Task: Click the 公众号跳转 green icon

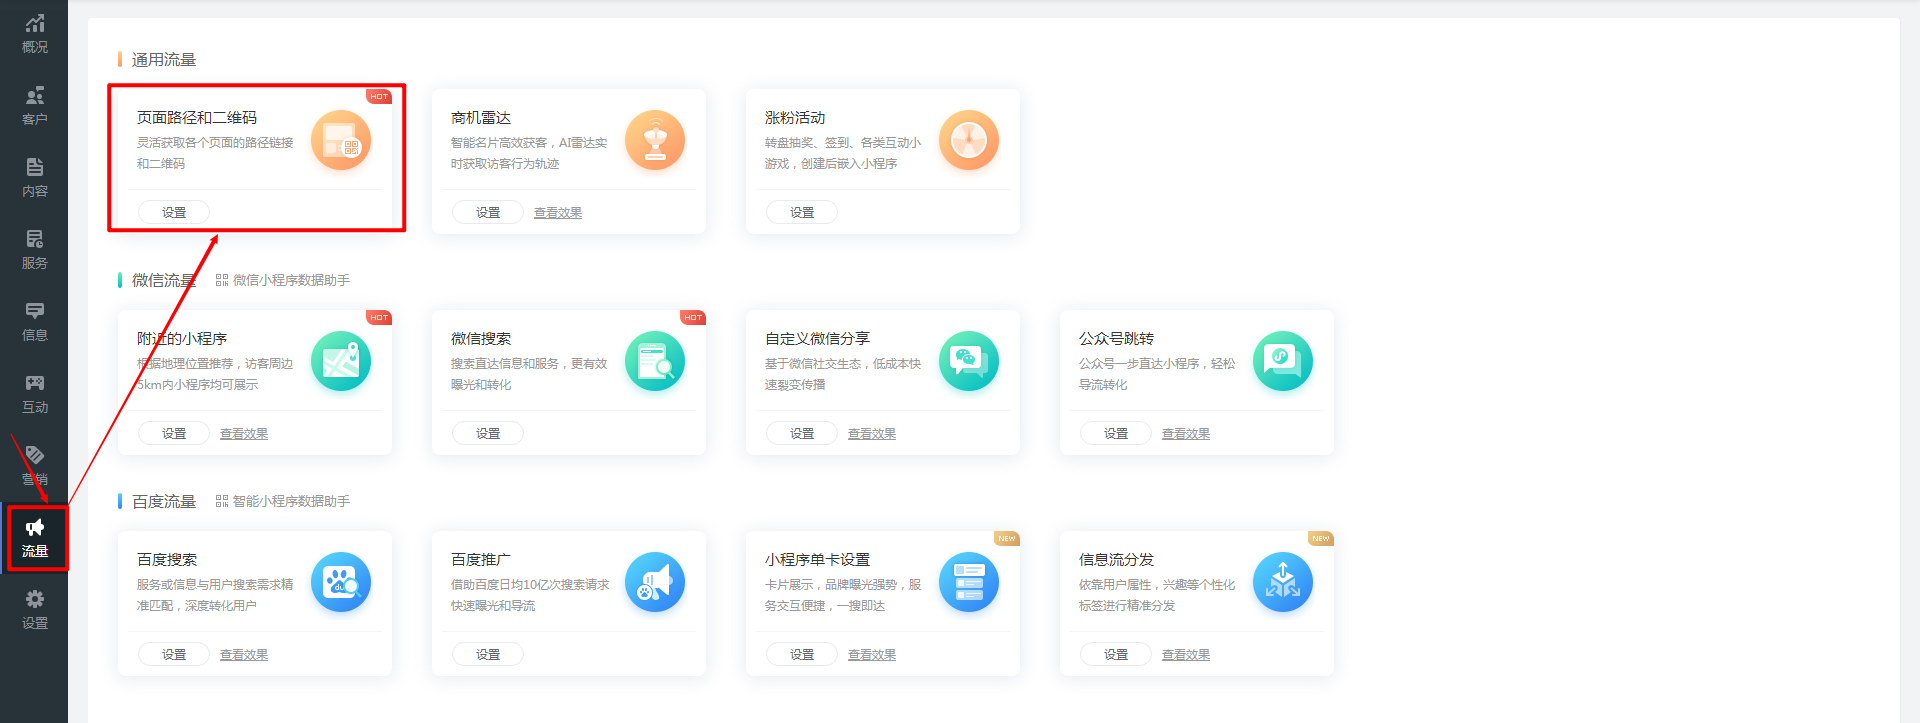Action: click(1282, 361)
